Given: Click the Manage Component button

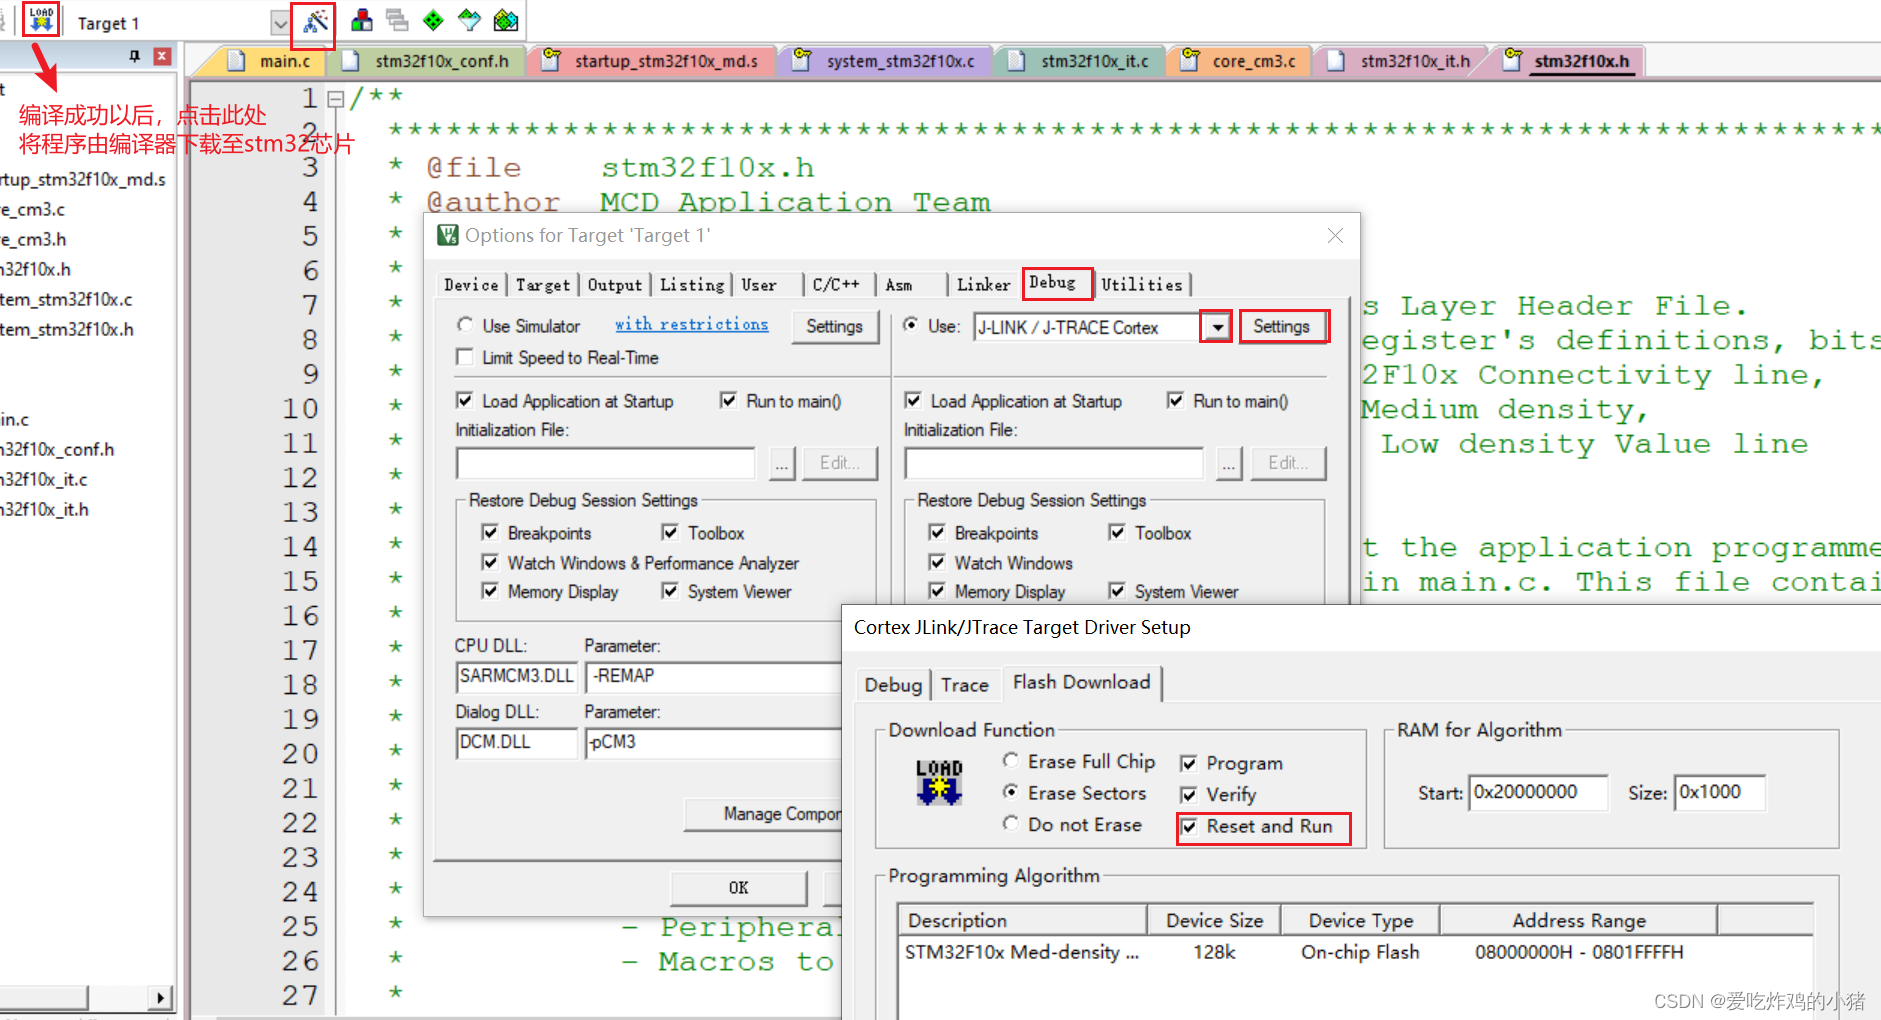Looking at the screenshot, I should click(x=764, y=814).
